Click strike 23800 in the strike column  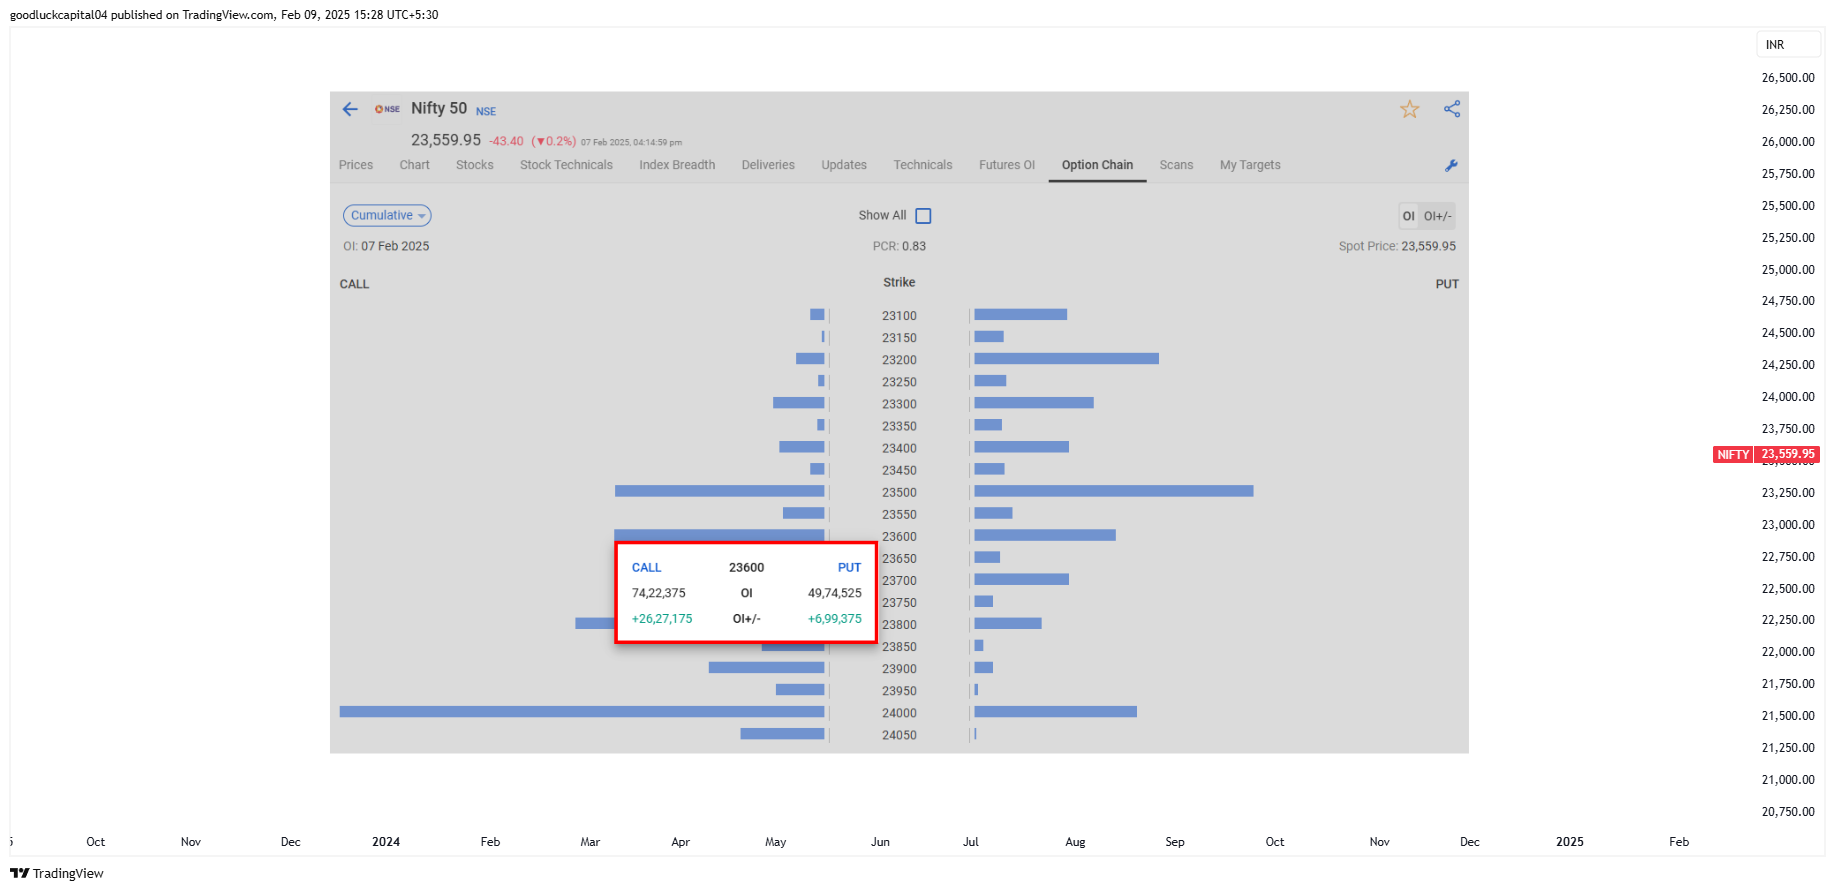899,625
